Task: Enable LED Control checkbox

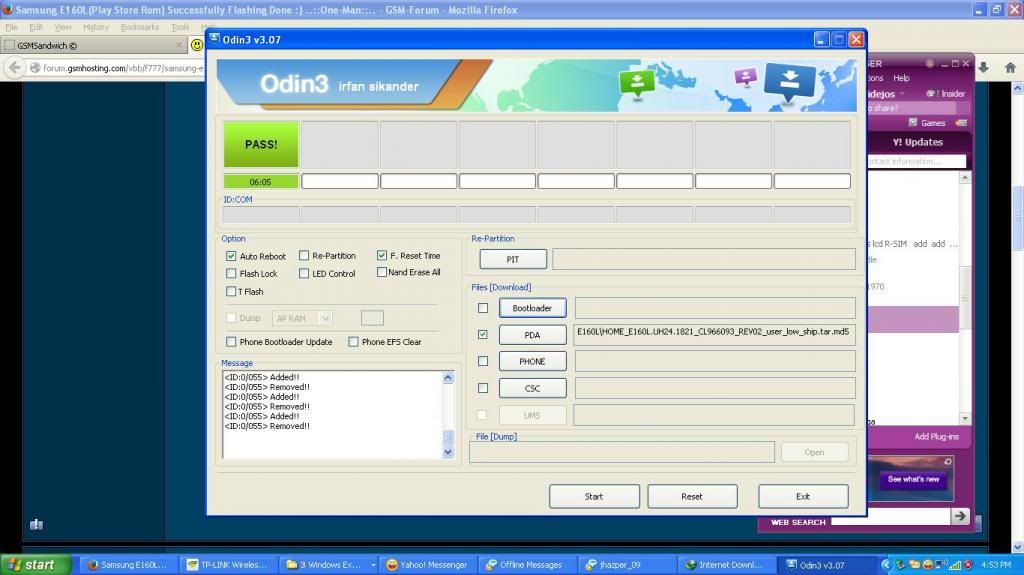Action: pyautogui.click(x=304, y=273)
